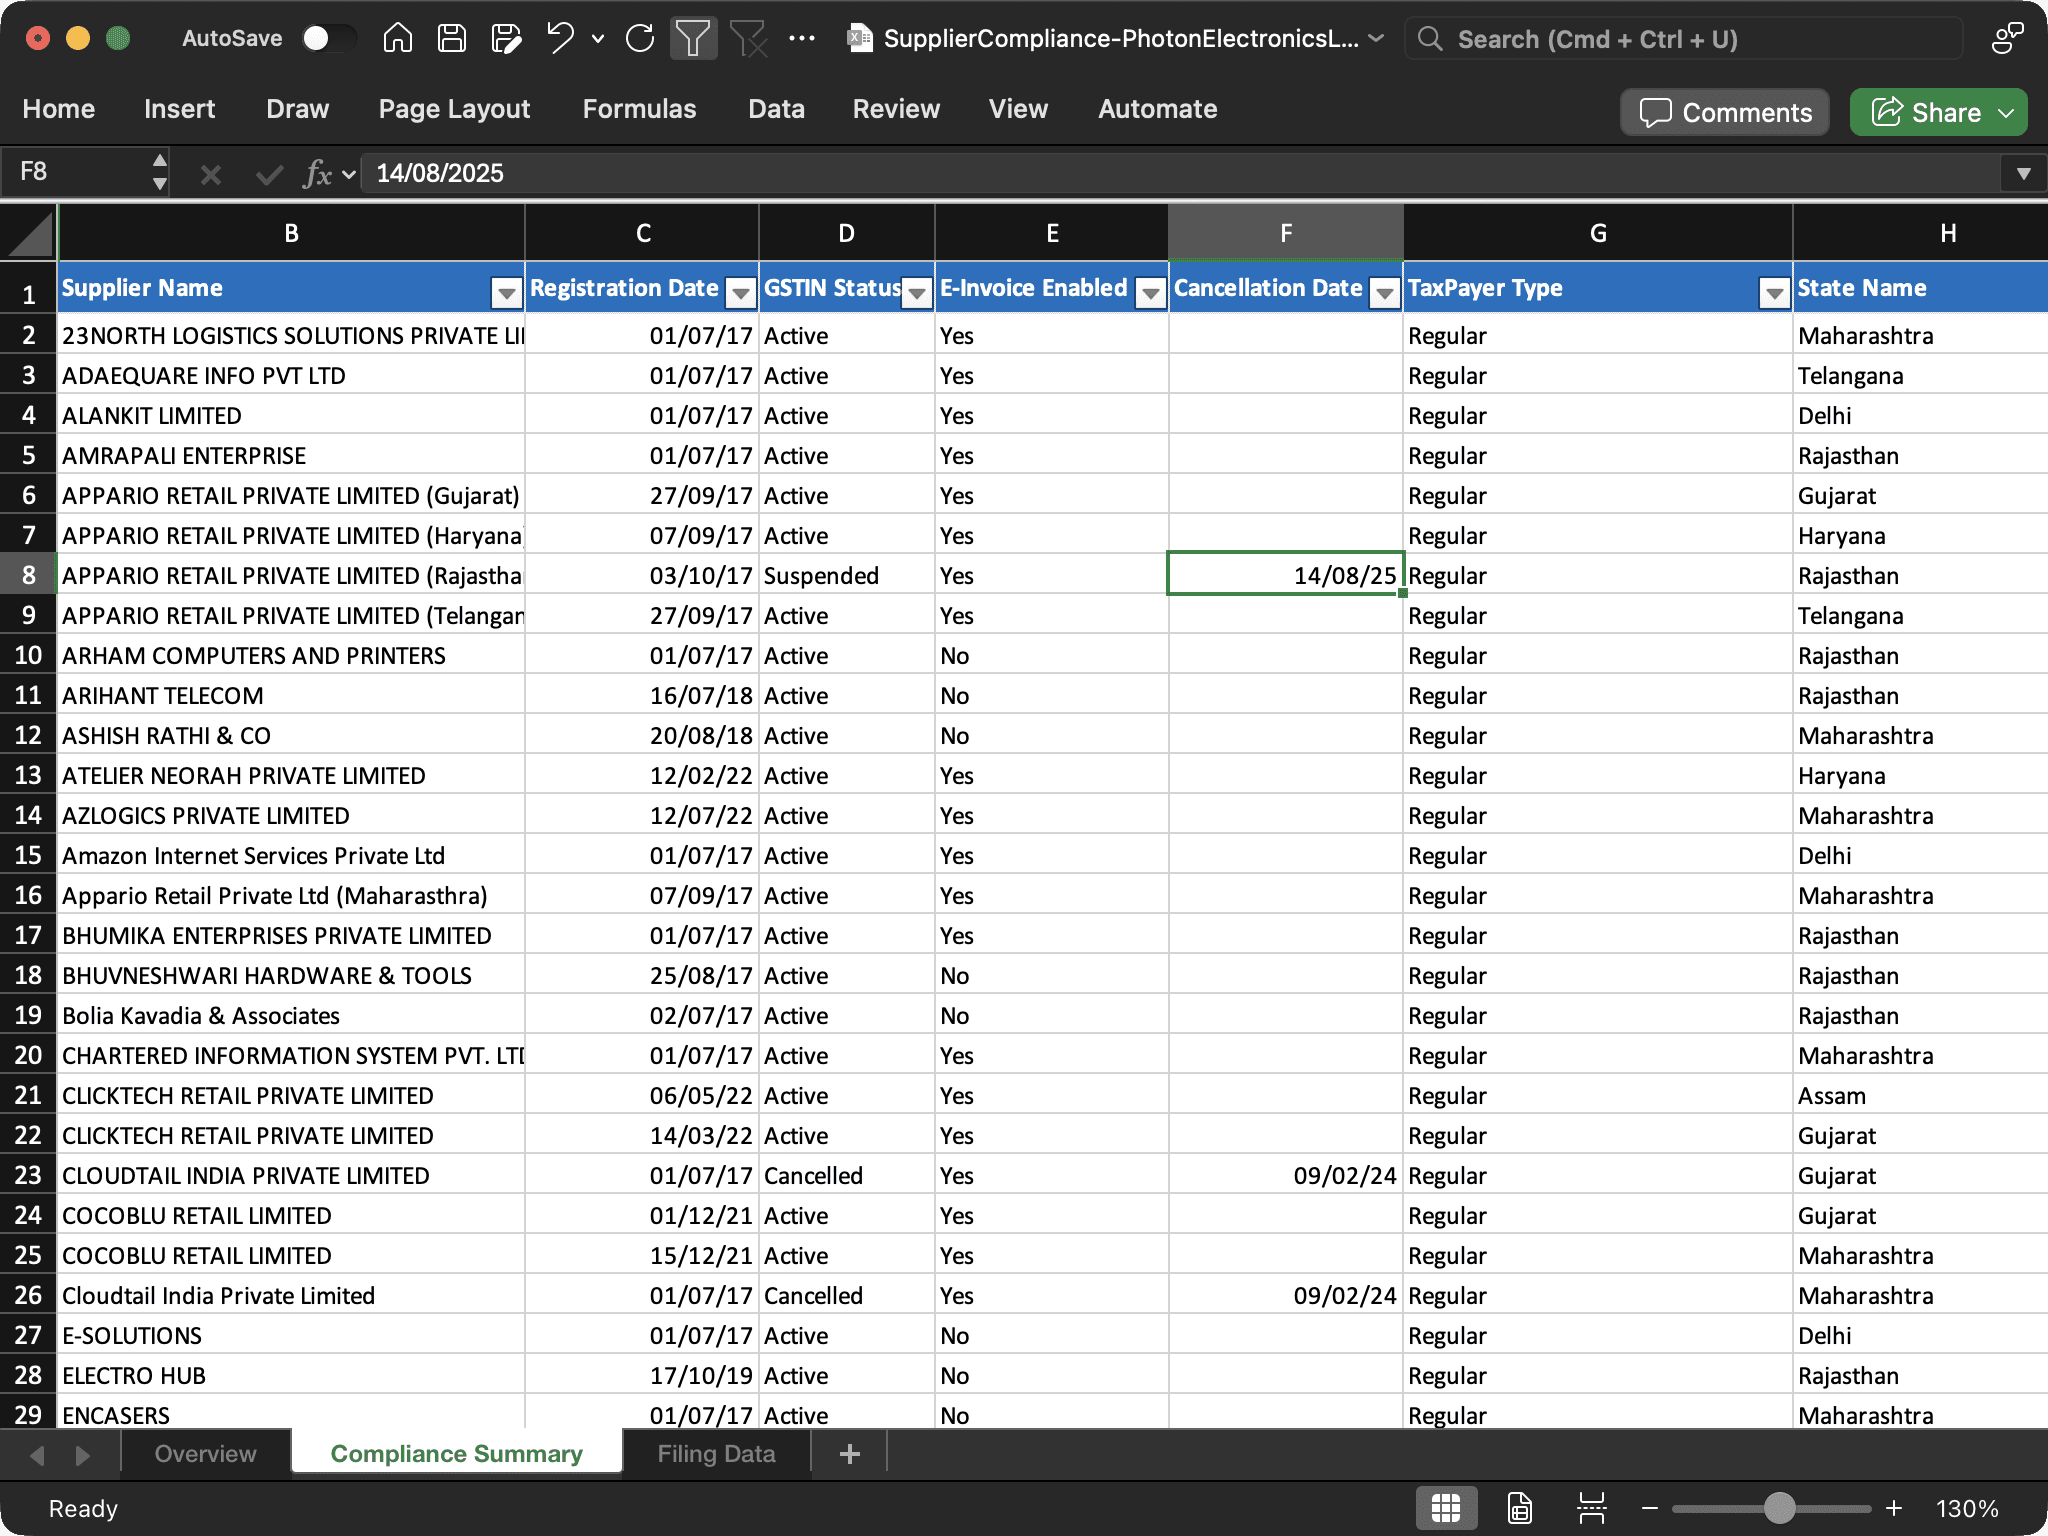Switch to the Filing Data sheet
The image size is (2048, 1536).
click(716, 1454)
